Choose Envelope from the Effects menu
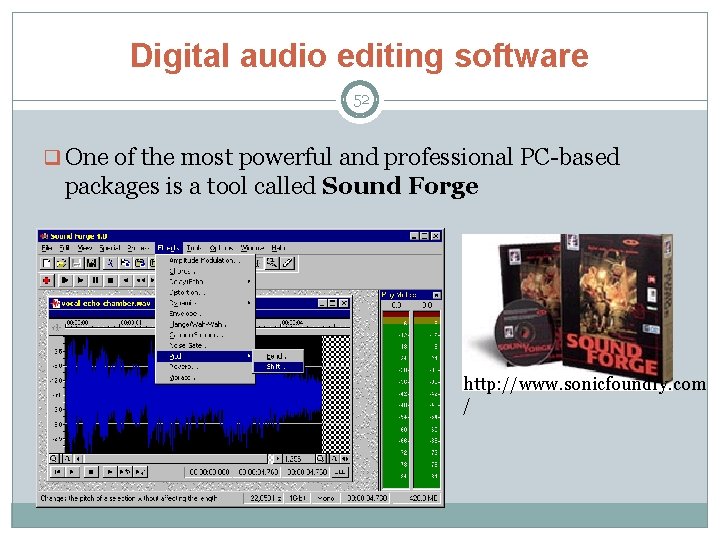 coord(205,314)
